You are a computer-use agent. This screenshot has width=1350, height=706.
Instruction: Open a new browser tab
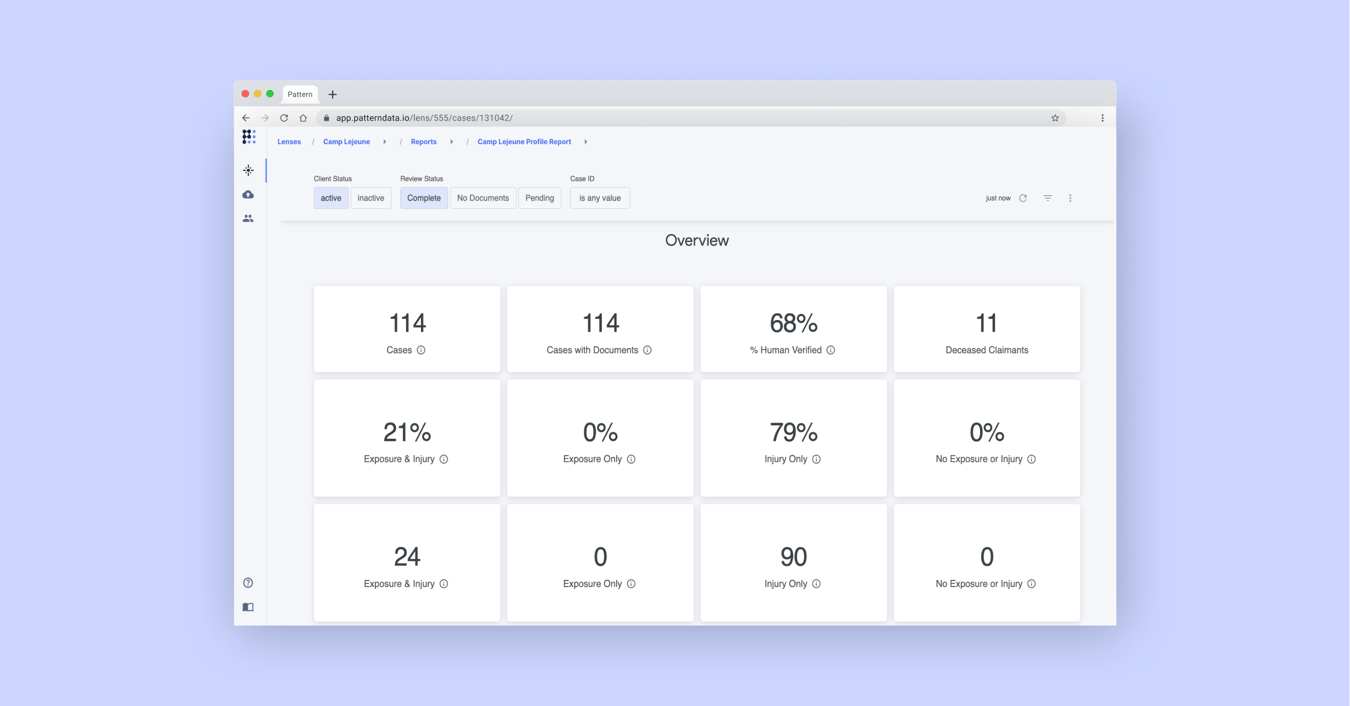[x=332, y=95]
